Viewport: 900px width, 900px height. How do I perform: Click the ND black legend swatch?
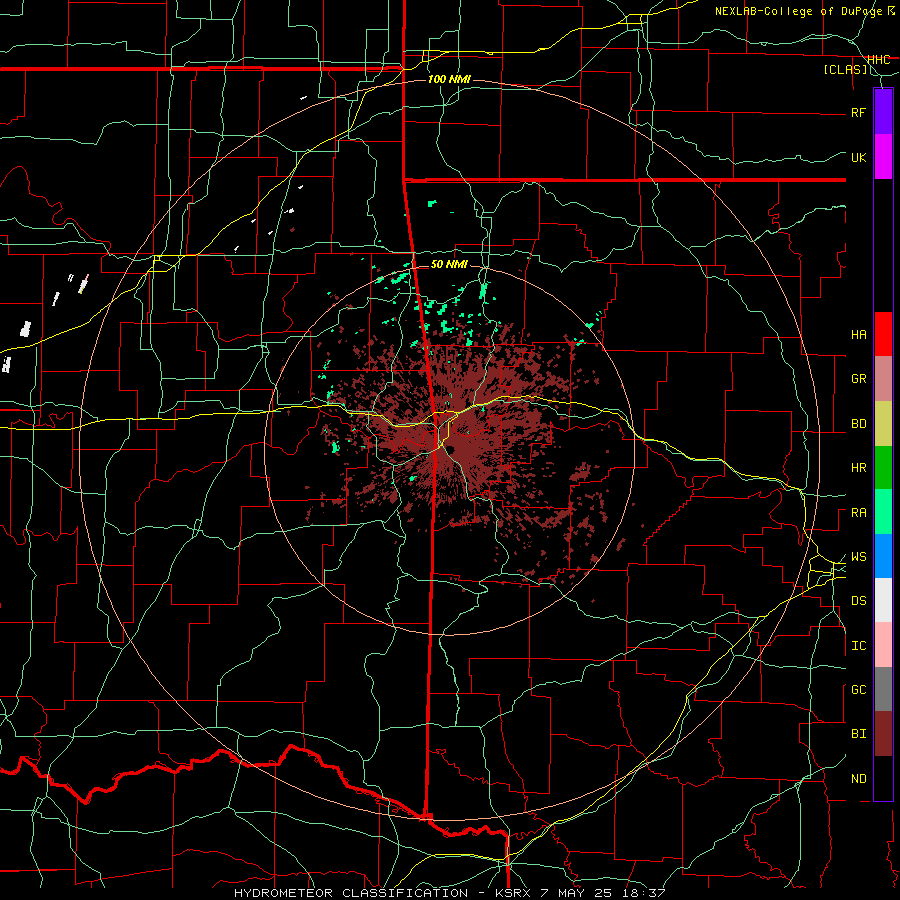click(883, 778)
